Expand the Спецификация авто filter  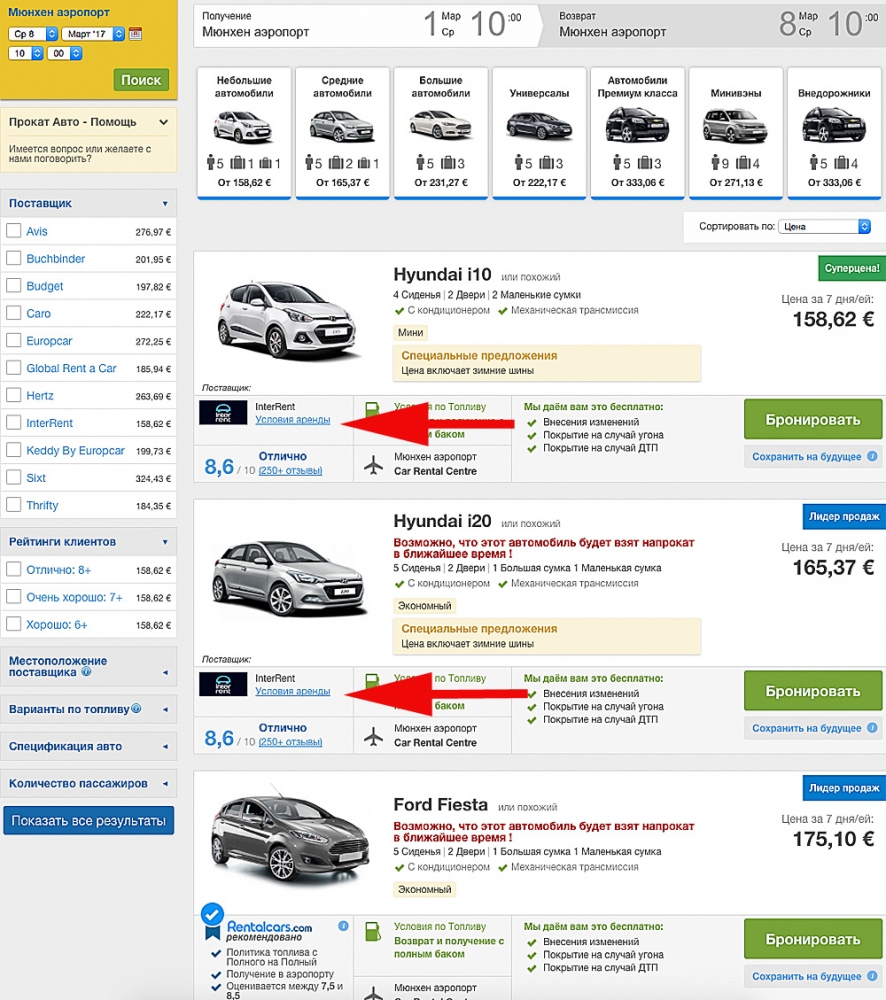[89, 746]
